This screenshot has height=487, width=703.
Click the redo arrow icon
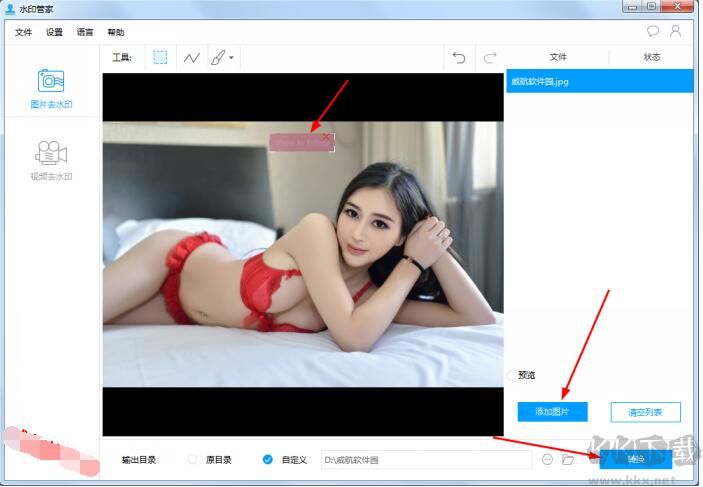(490, 58)
